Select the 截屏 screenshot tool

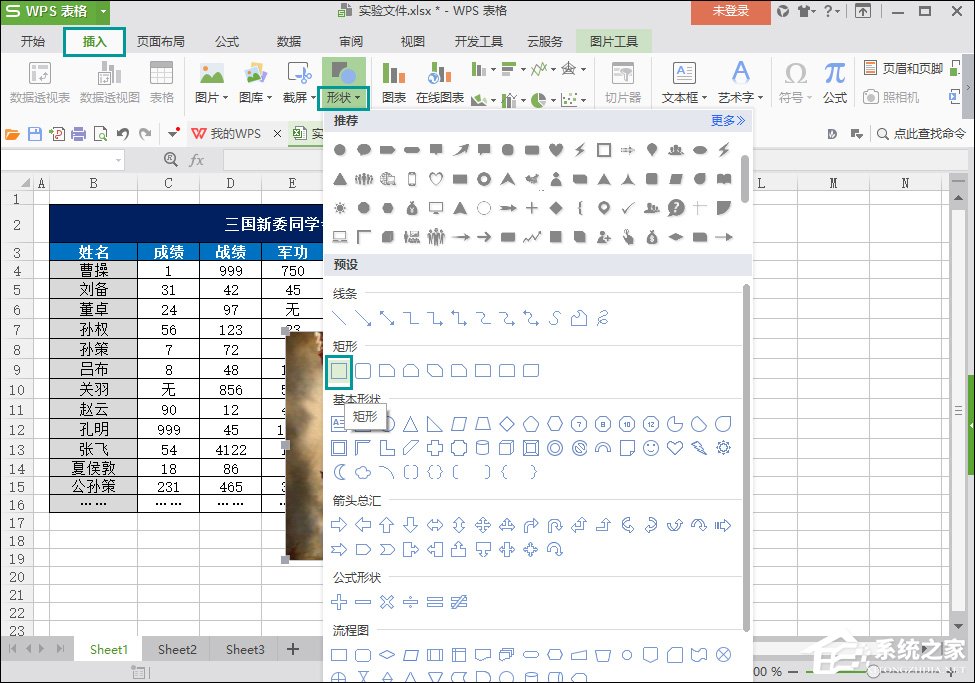click(x=296, y=80)
